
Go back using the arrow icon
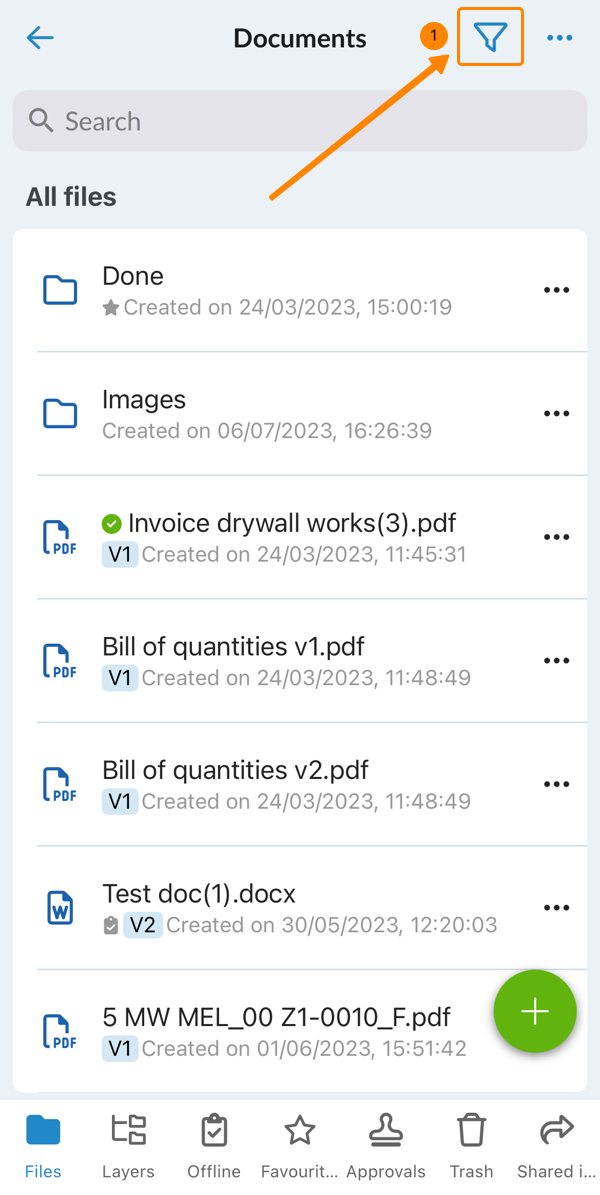click(x=40, y=39)
